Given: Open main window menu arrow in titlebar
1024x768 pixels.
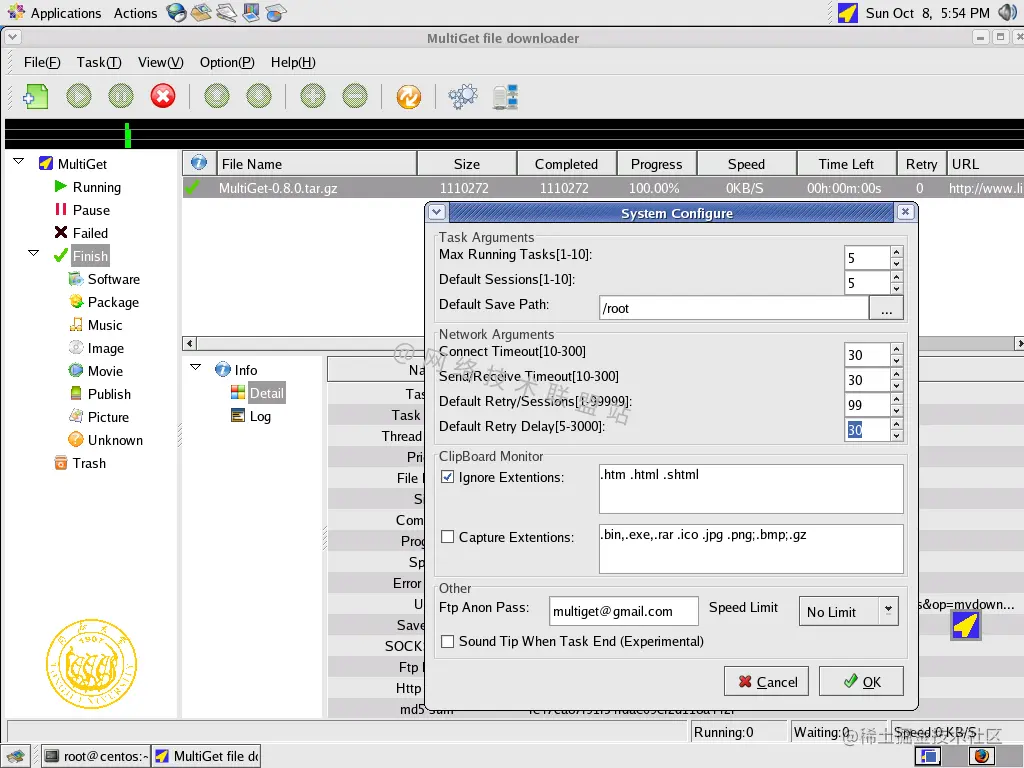Looking at the screenshot, I should (x=12, y=37).
